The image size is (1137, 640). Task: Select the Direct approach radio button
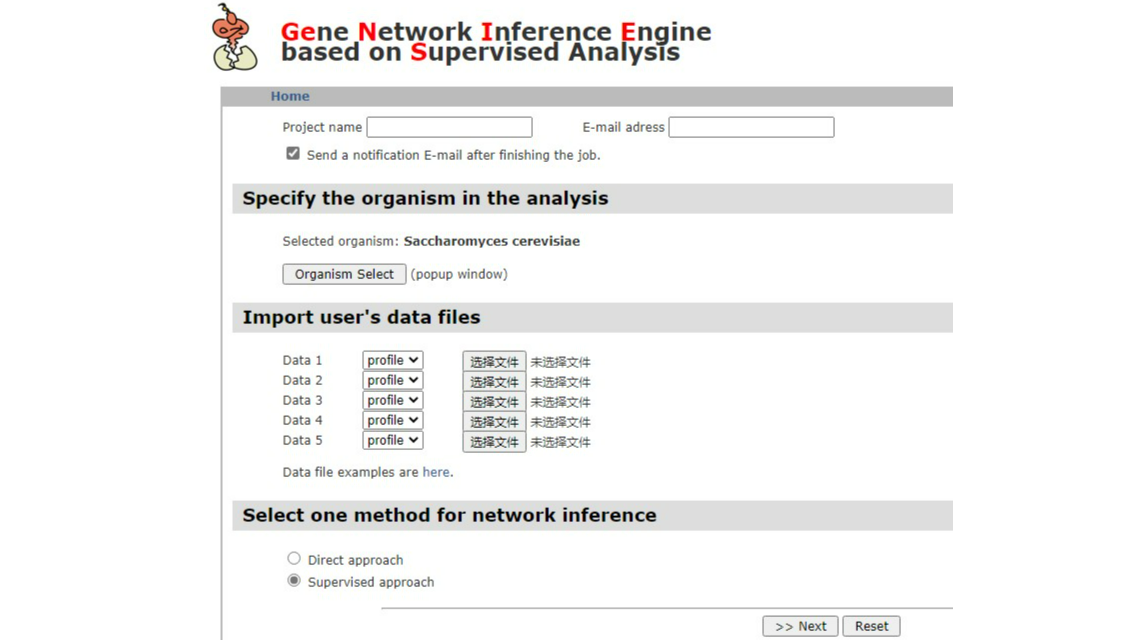(x=294, y=558)
